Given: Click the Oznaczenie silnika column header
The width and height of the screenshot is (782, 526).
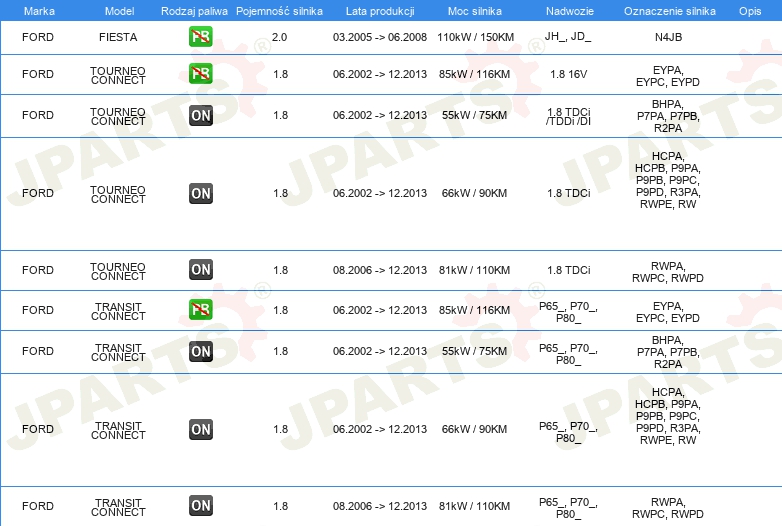Looking at the screenshot, I should [x=669, y=11].
